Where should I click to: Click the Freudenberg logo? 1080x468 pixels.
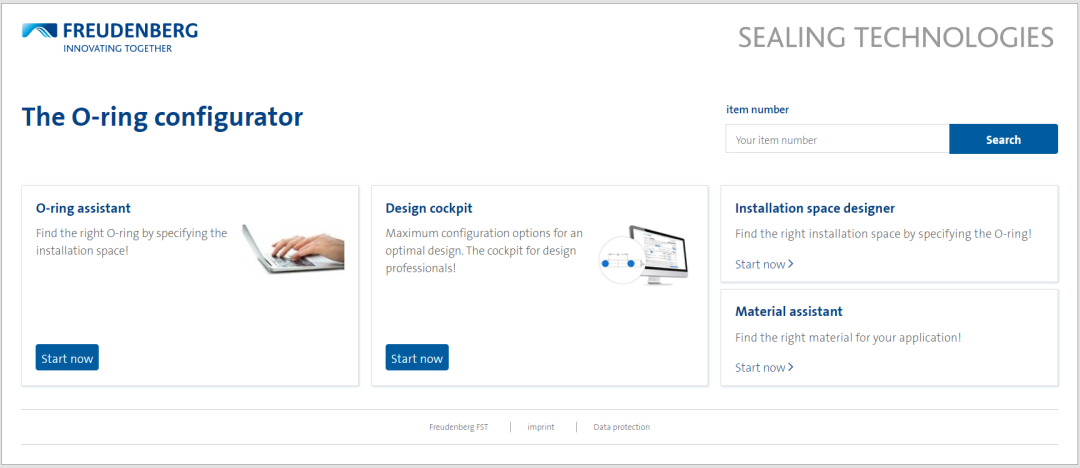110,37
